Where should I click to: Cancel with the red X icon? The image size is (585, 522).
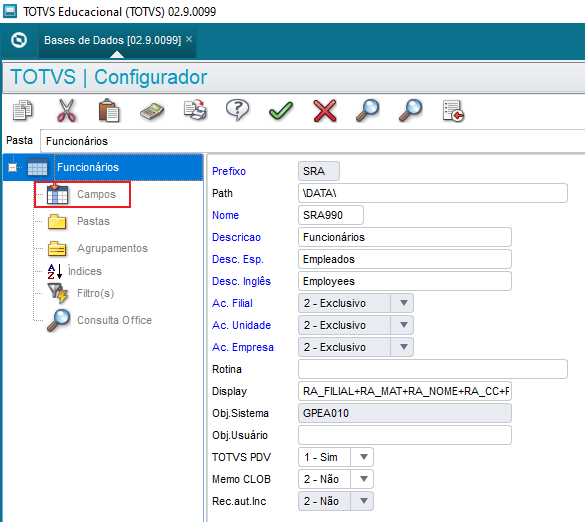tap(325, 111)
